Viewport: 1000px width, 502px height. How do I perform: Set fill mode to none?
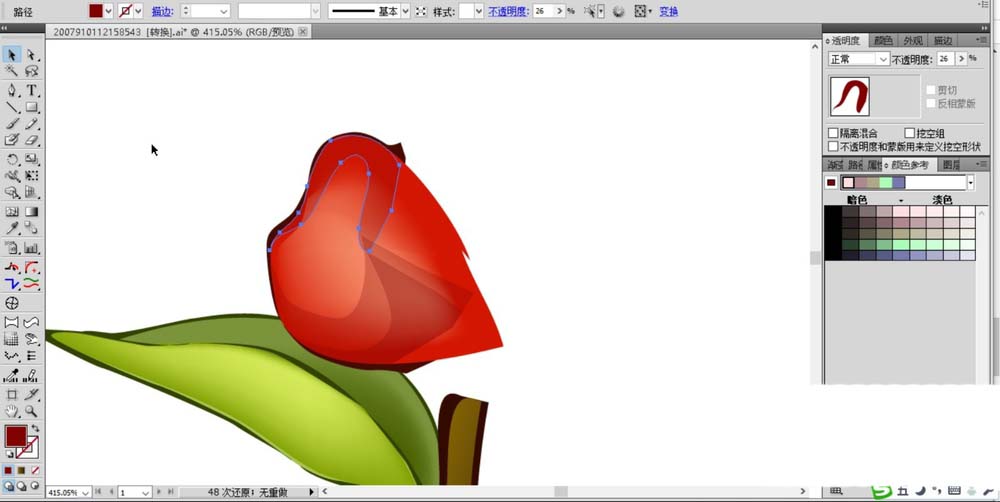pos(35,471)
